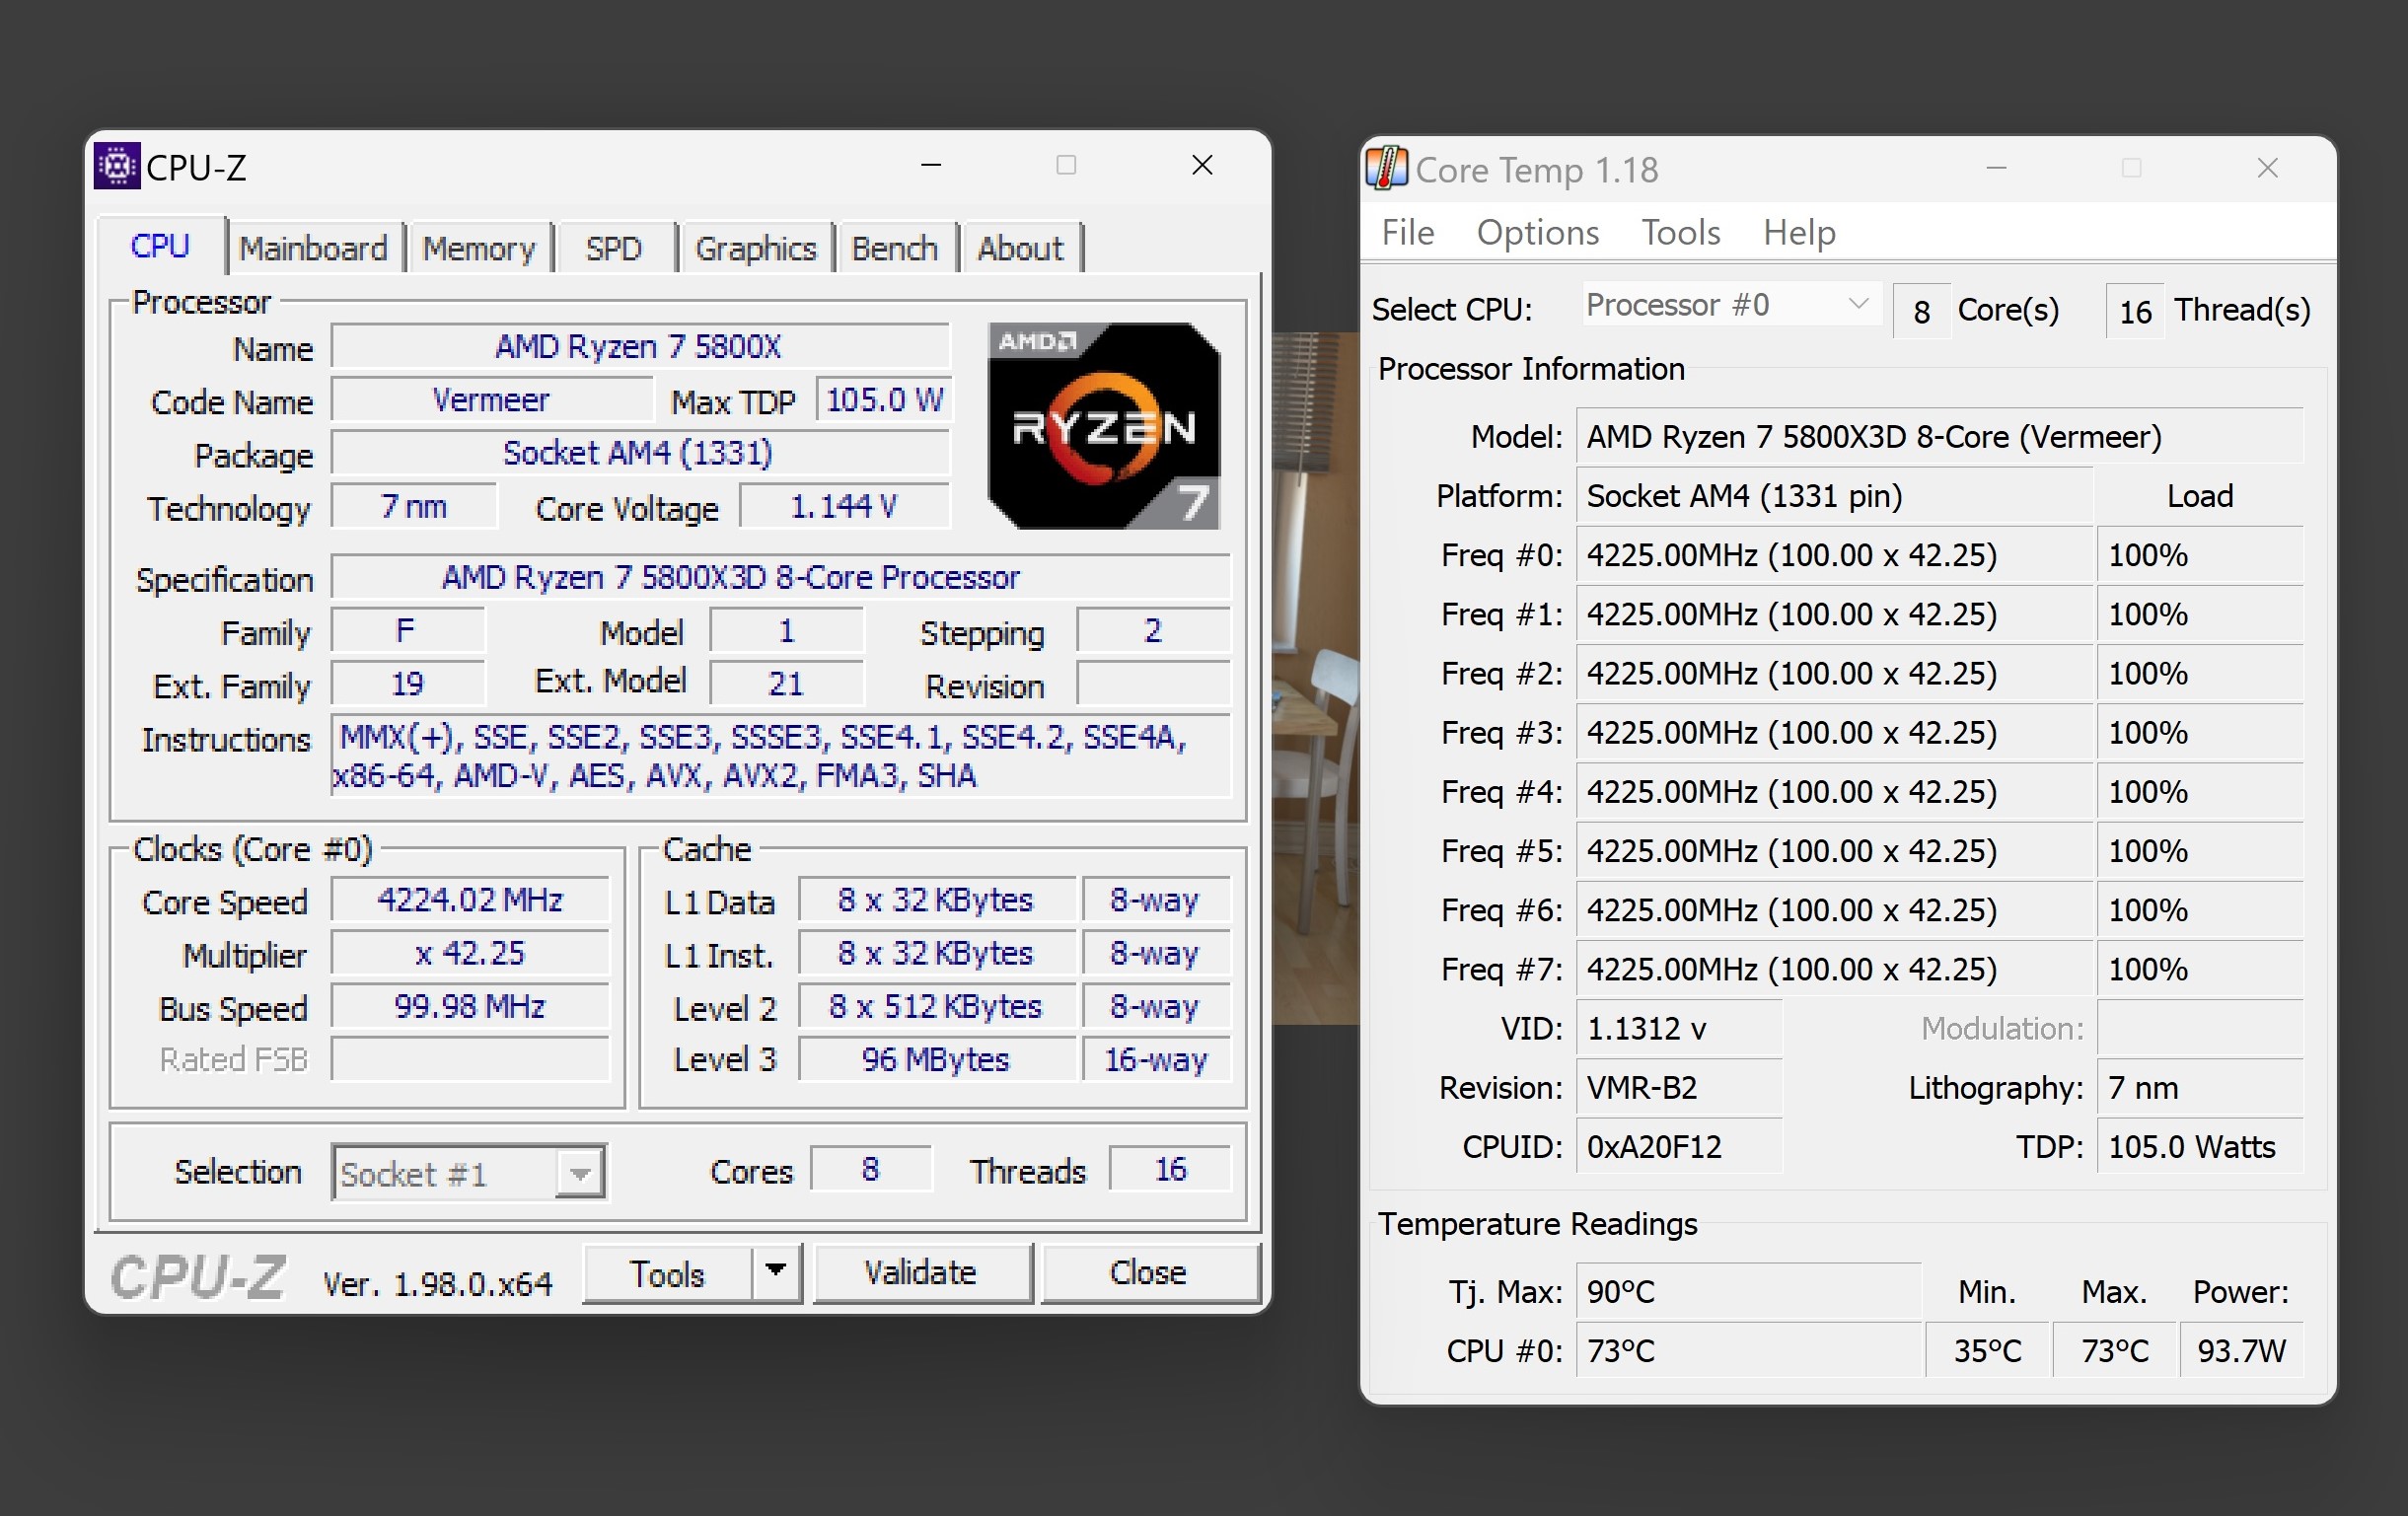Click the Freq #7 load value '100%'
Viewport: 2408px width, 1516px height.
[2199, 969]
